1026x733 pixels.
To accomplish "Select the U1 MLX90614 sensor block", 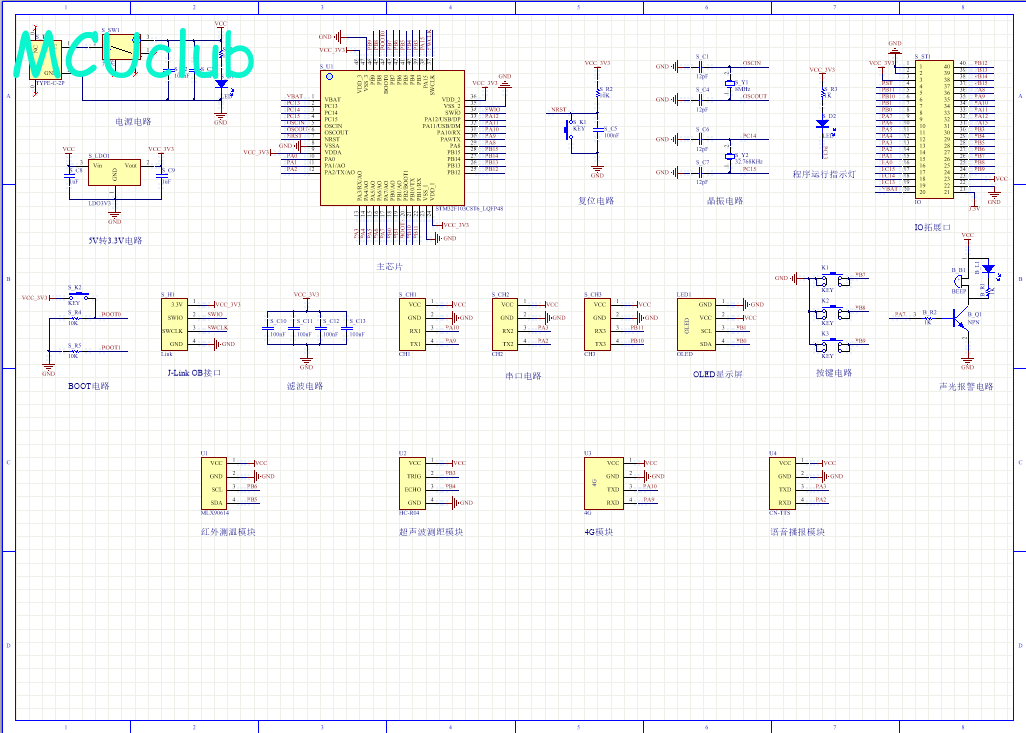I will point(214,484).
